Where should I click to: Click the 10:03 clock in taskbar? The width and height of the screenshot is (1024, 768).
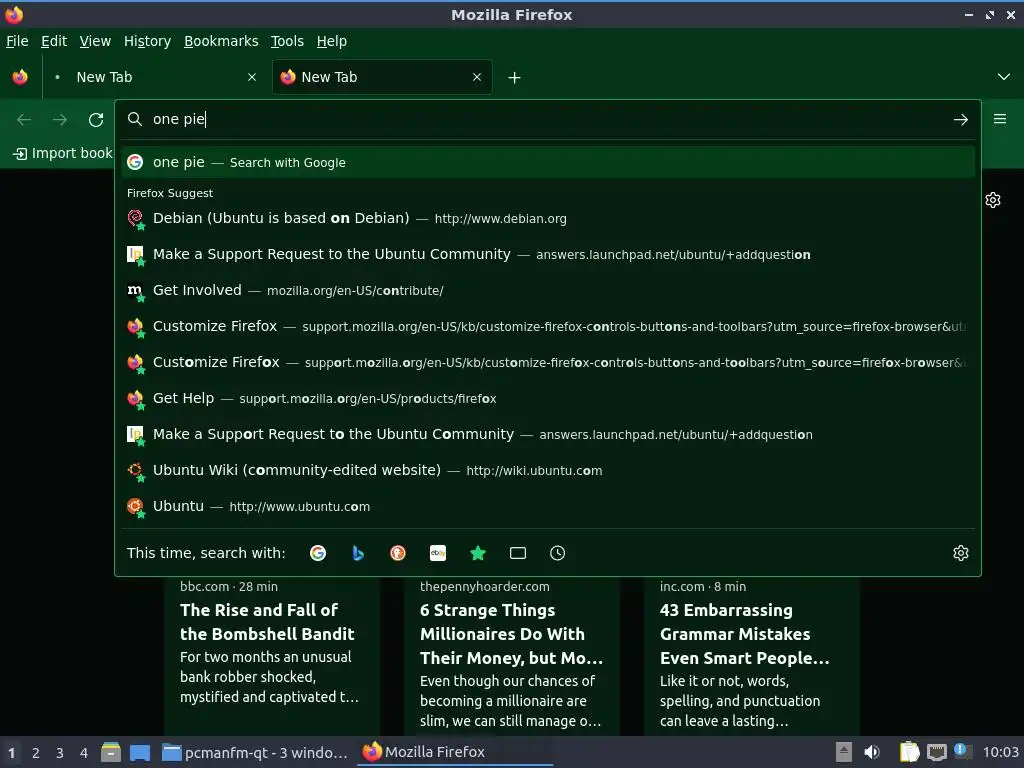[1000, 753]
